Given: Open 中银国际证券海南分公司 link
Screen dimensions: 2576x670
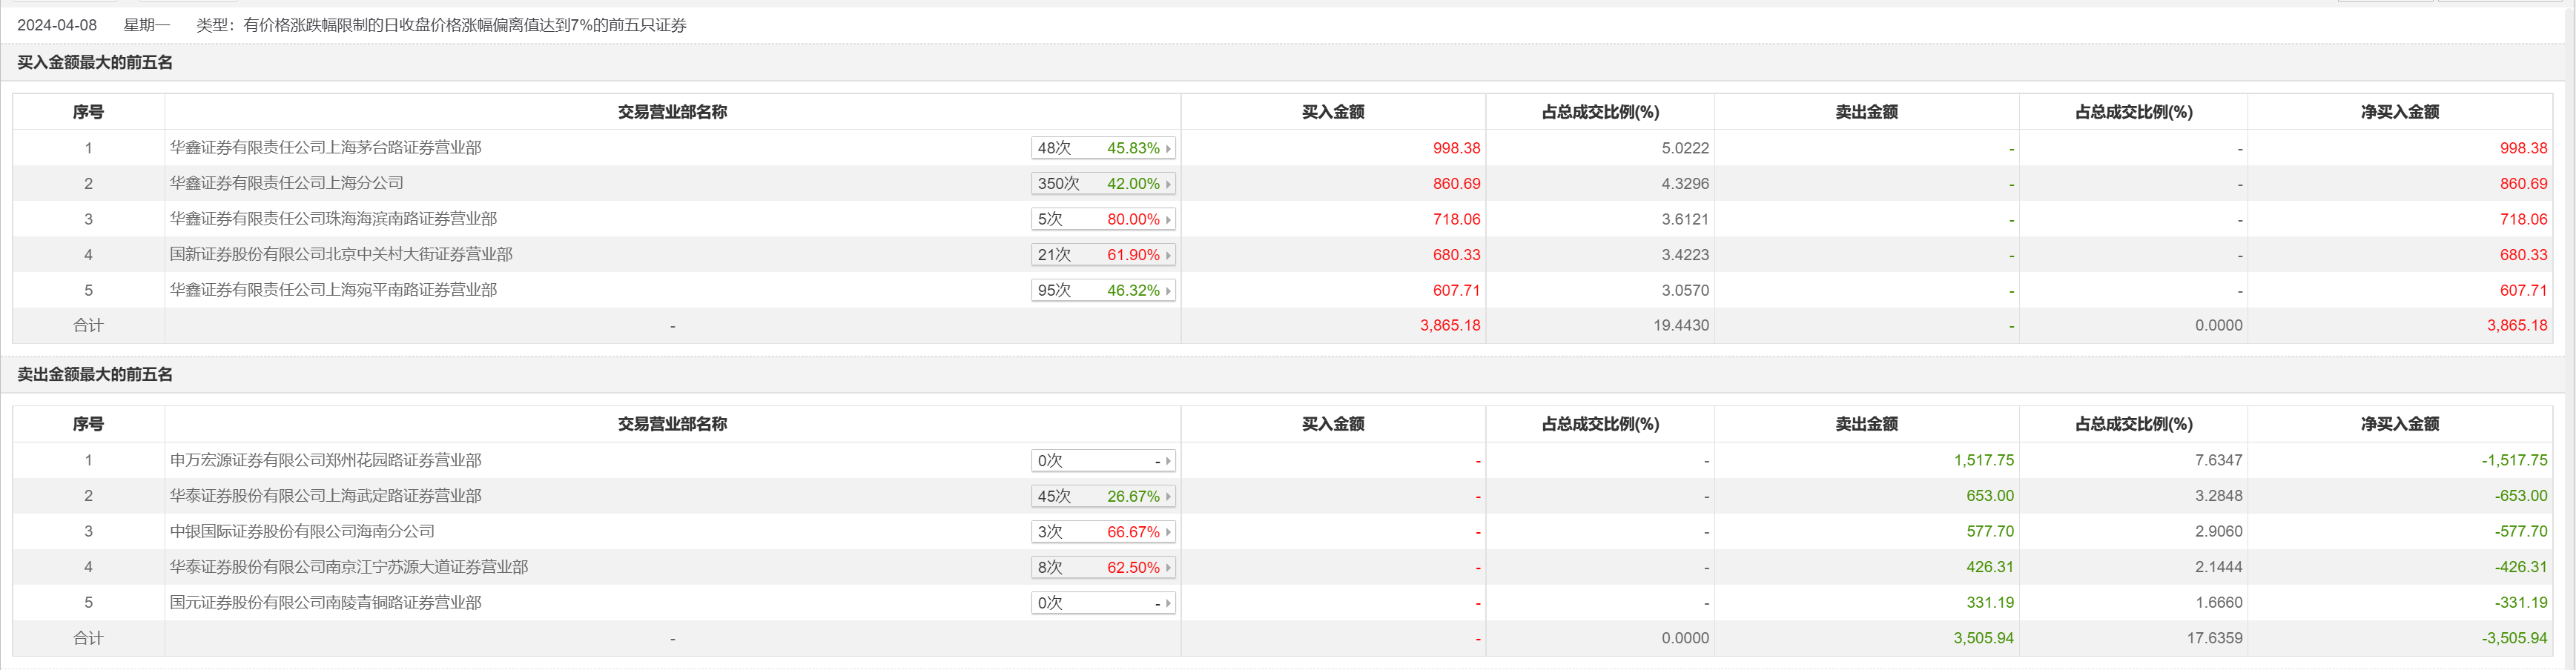Looking at the screenshot, I should [302, 531].
